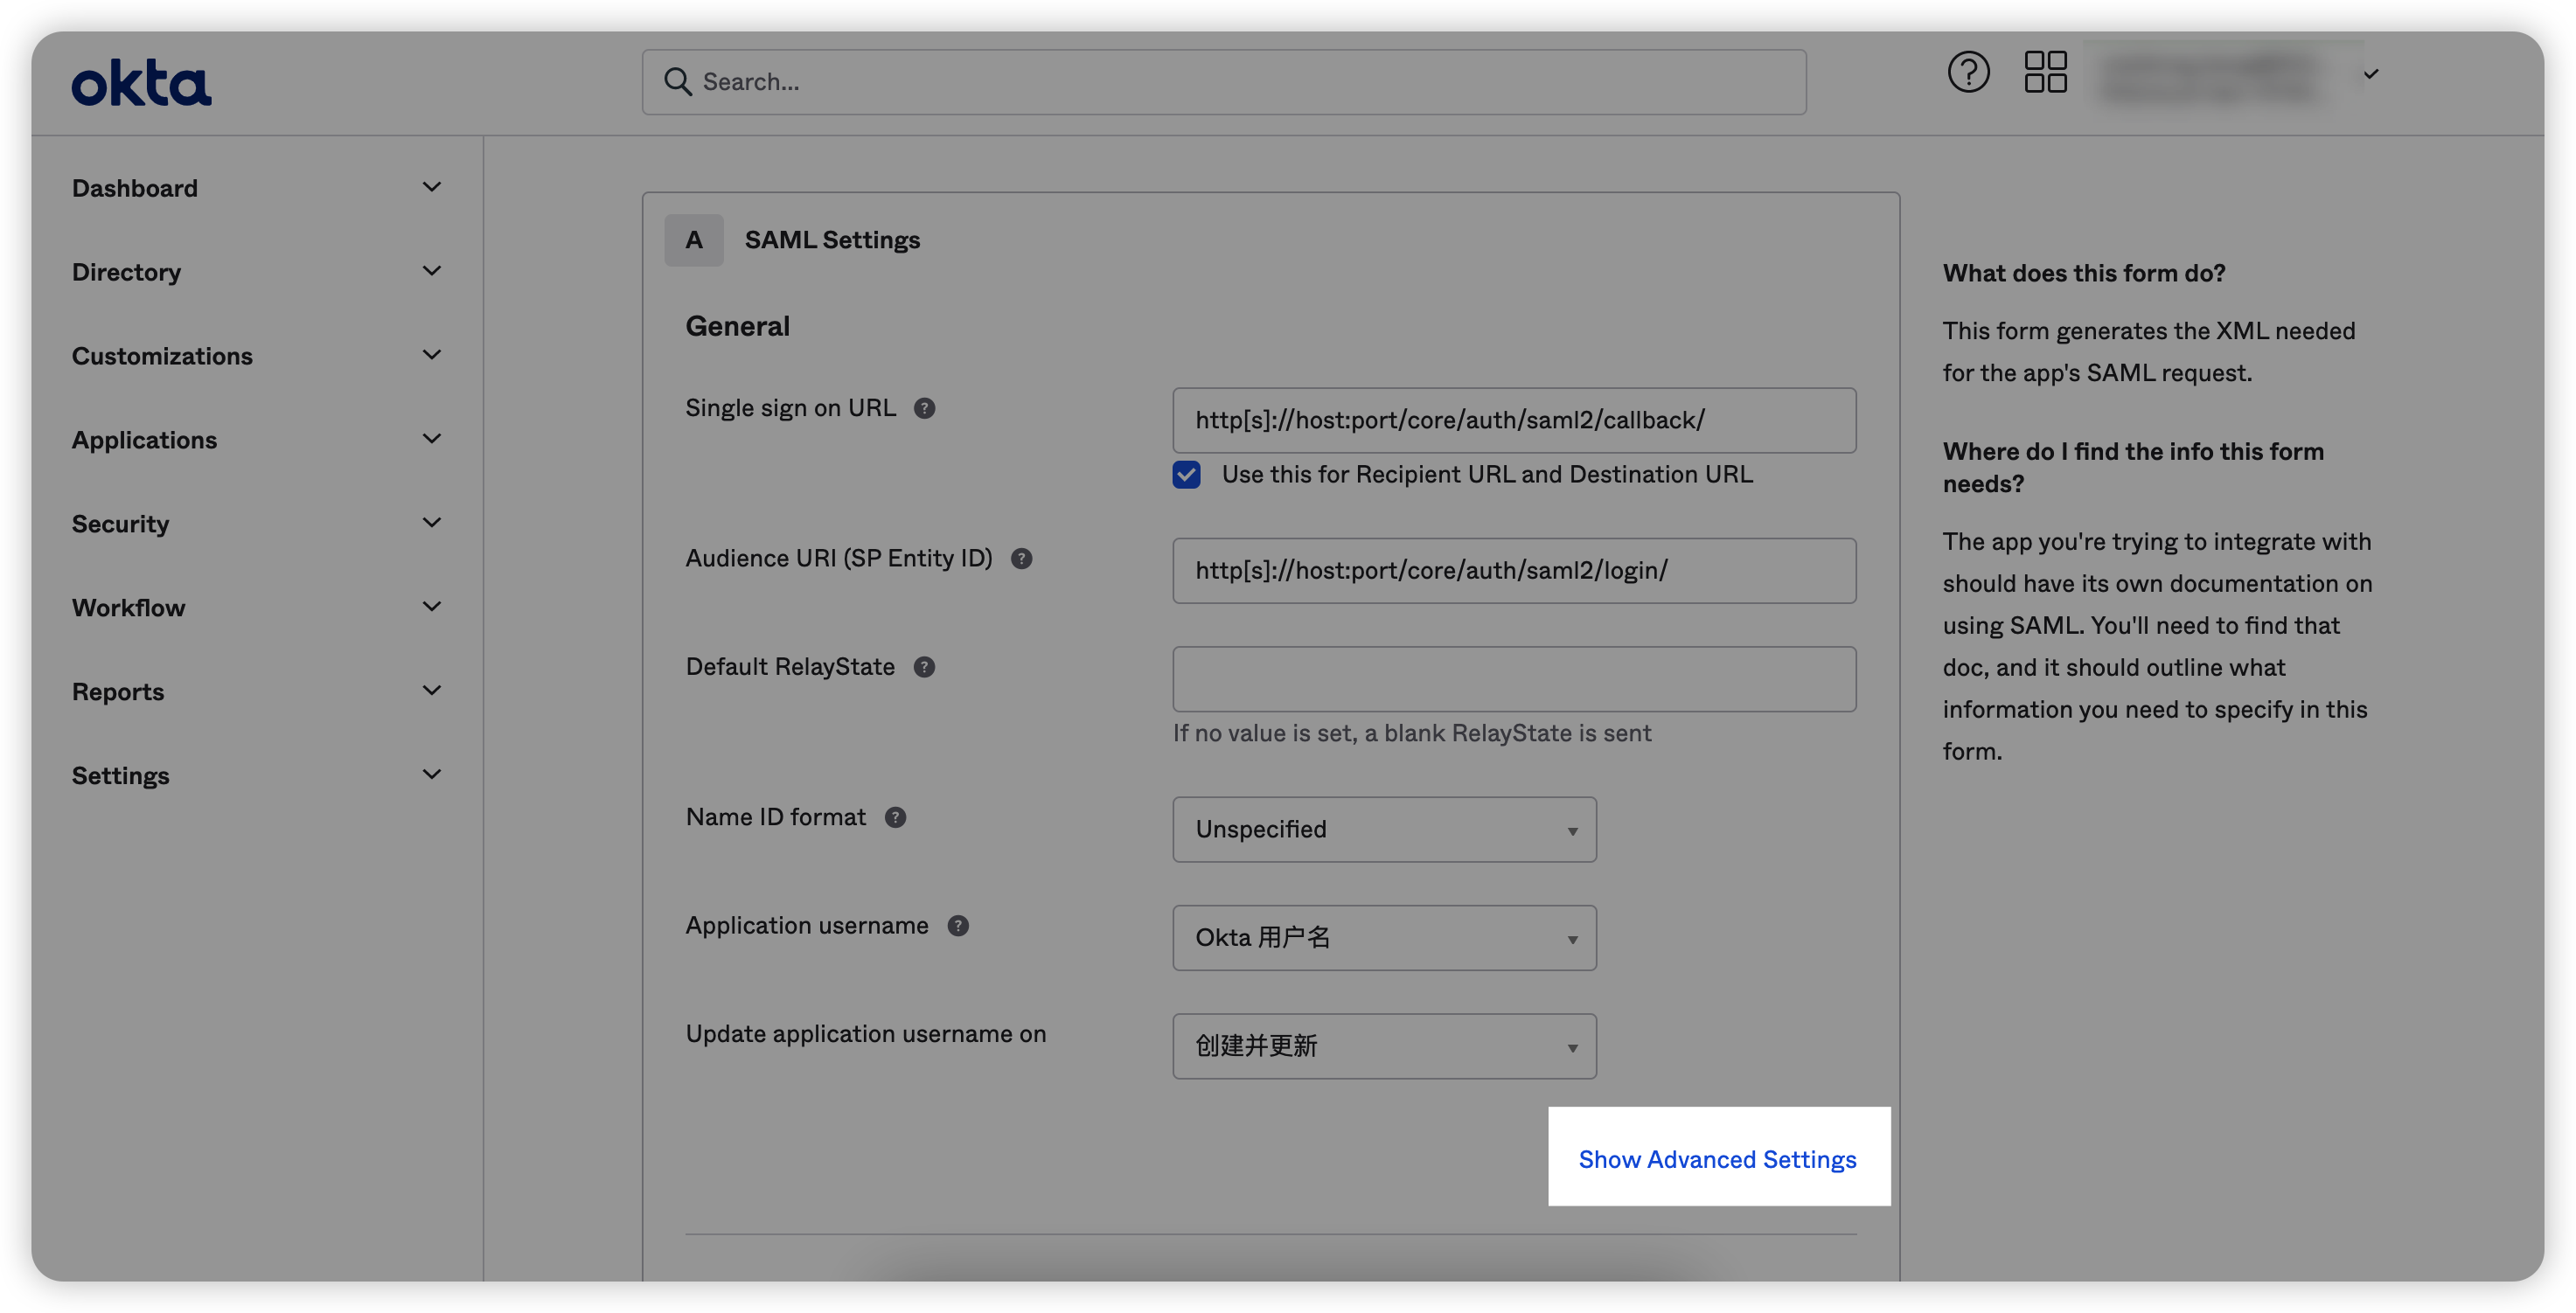Screen dimensions: 2576x1313
Task: Click into the Default RelayState field
Action: pos(1513,679)
